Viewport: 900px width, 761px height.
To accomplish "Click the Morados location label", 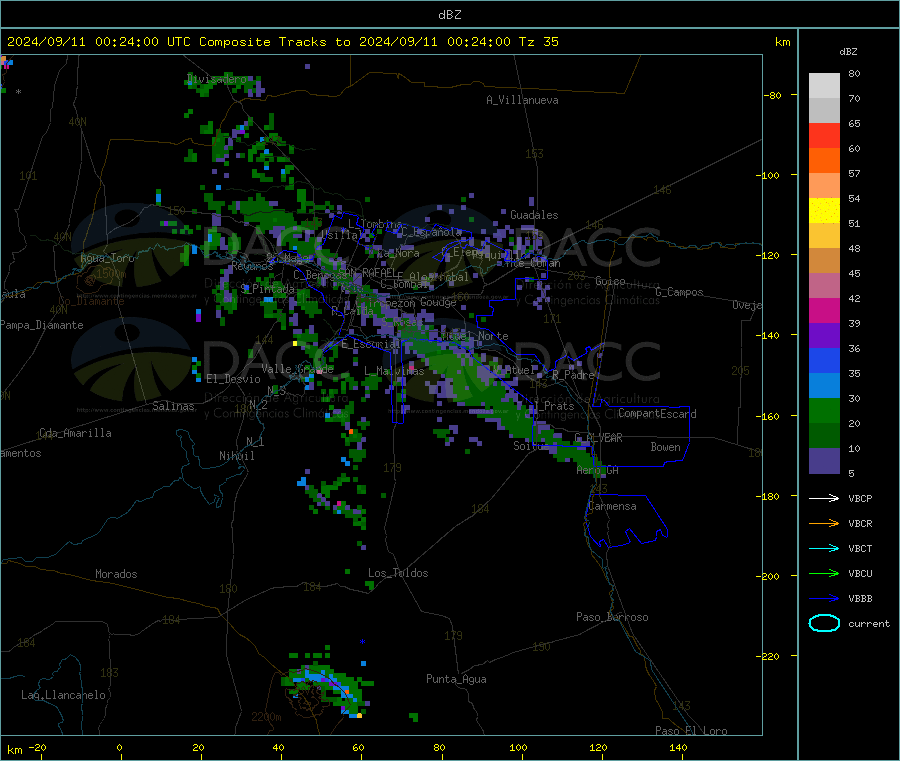I will click(116, 574).
